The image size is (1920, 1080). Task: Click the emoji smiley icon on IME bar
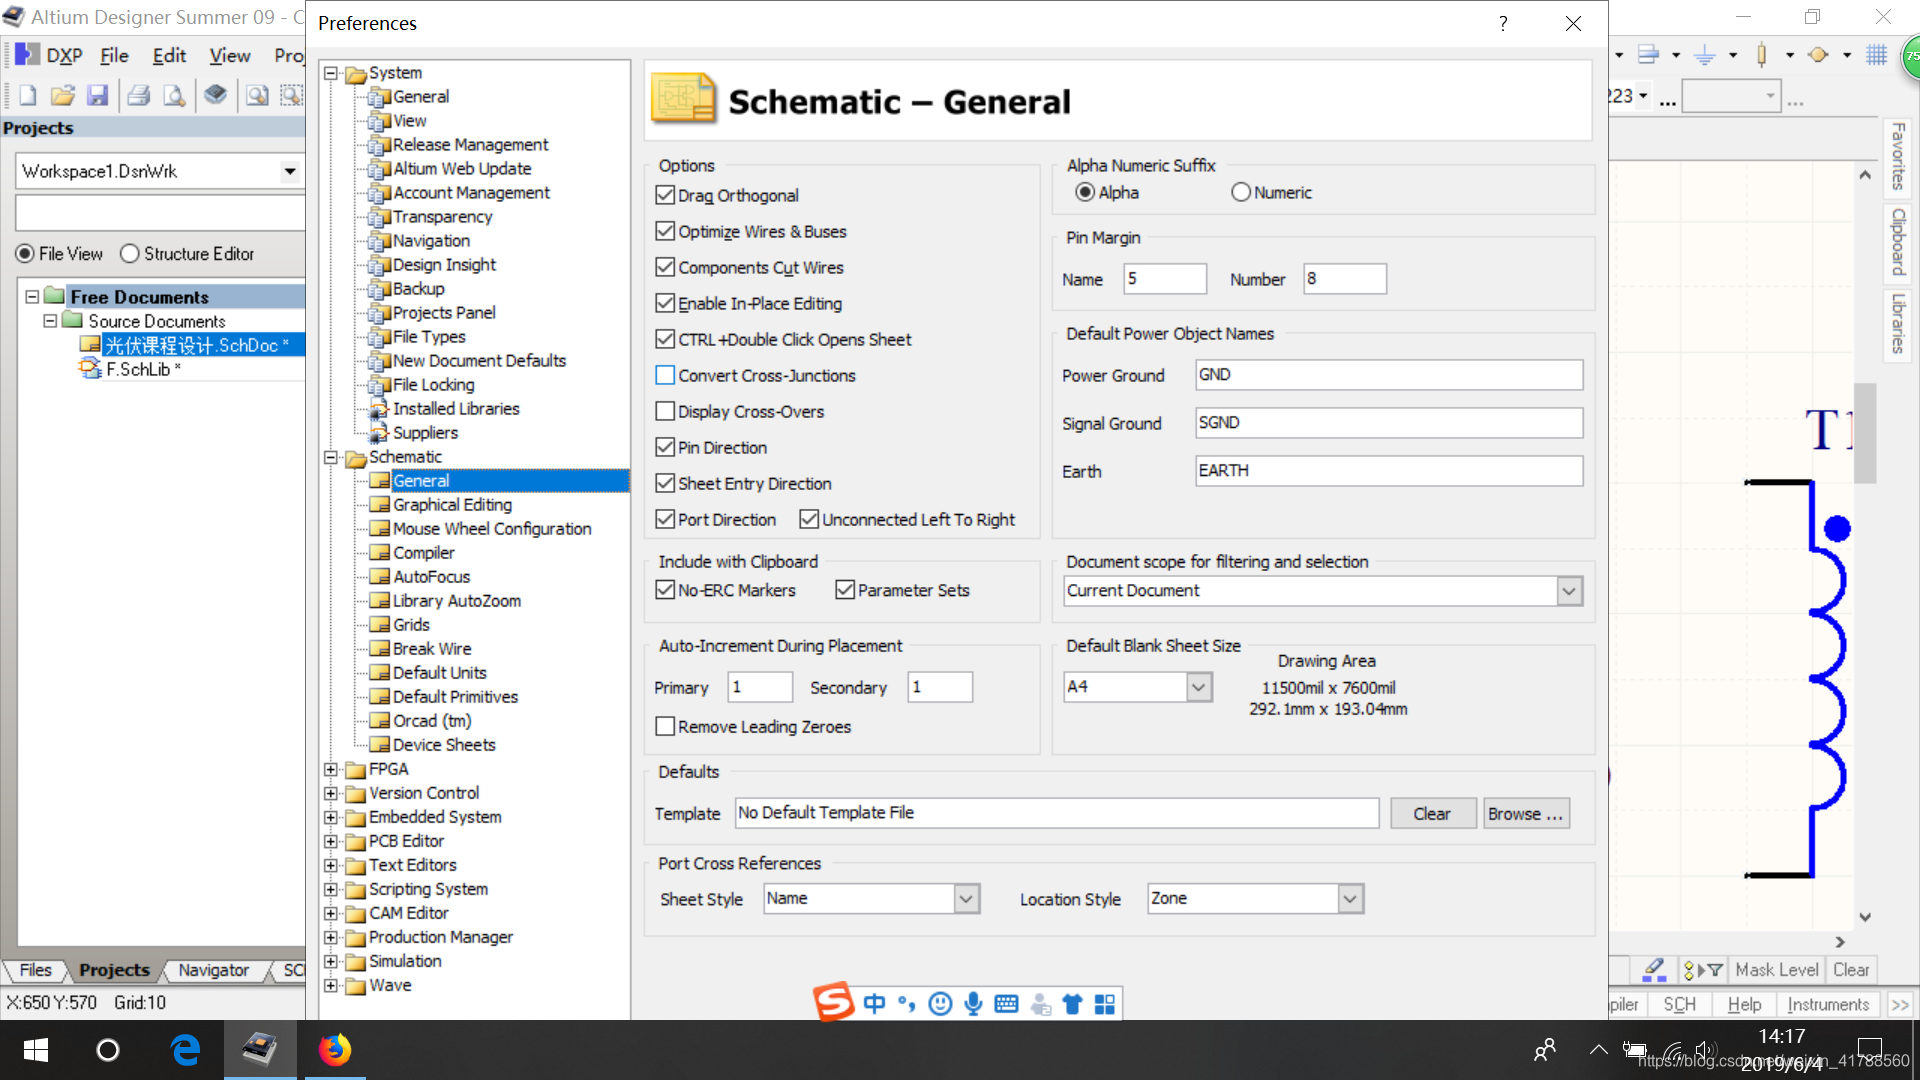pos(940,1003)
